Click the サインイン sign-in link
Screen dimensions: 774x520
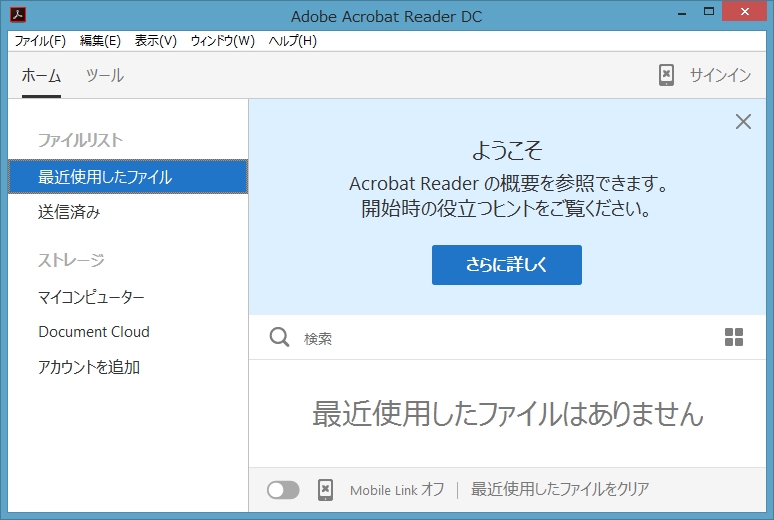[x=720, y=75]
